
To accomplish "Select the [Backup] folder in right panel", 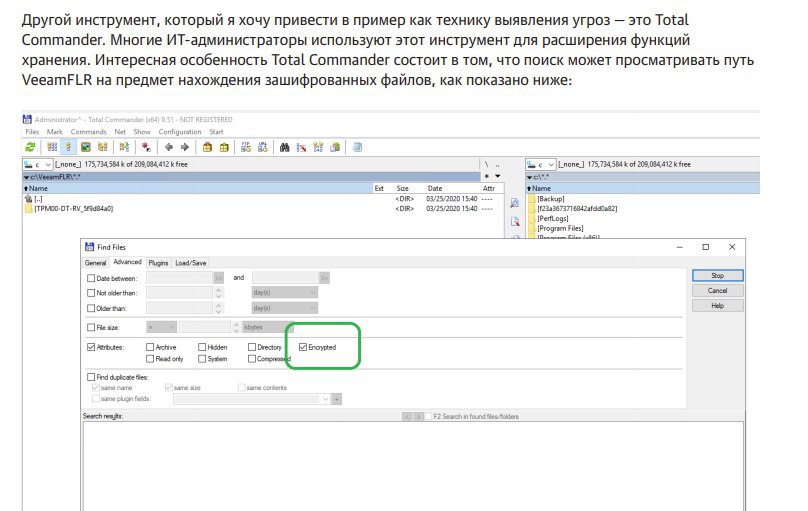I will [x=550, y=199].
